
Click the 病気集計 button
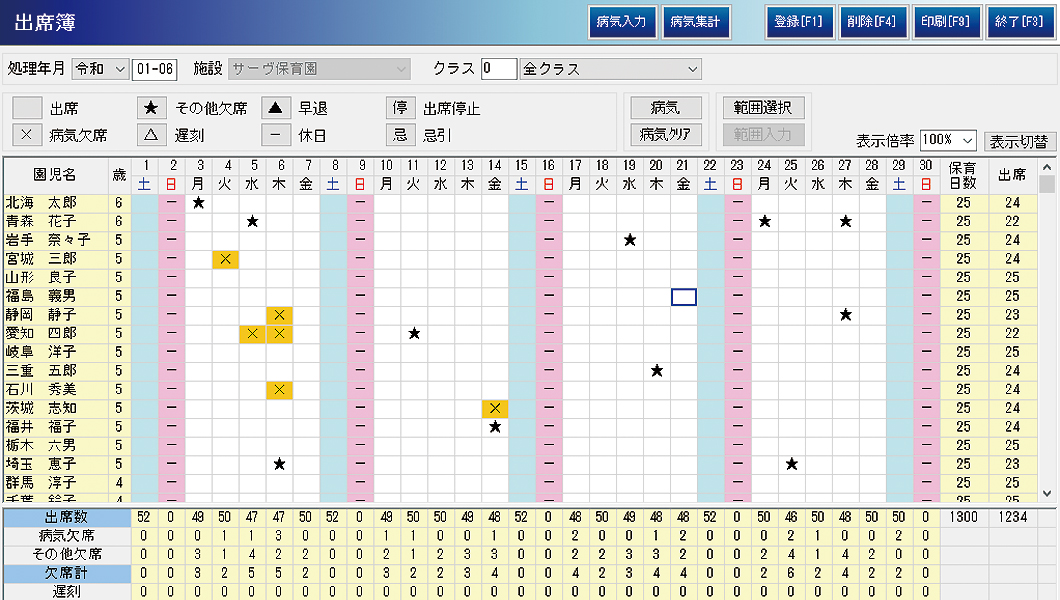696,22
